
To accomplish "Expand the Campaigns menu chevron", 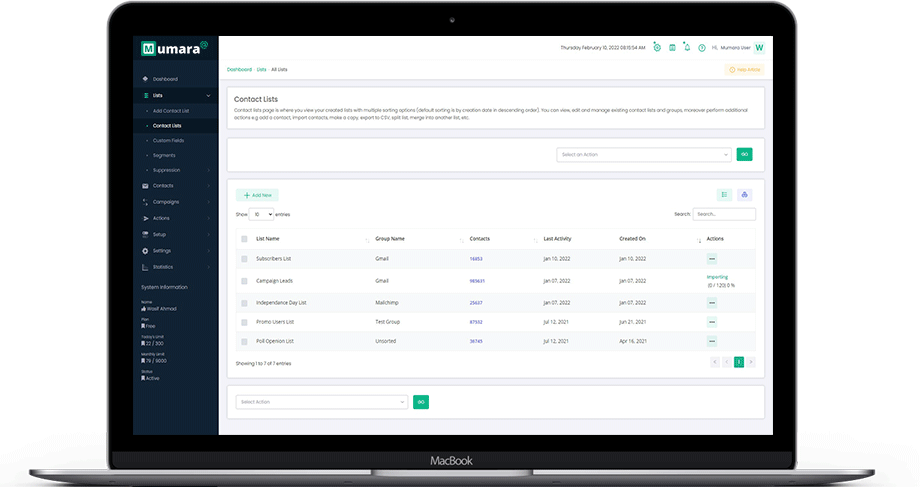I will [208, 202].
